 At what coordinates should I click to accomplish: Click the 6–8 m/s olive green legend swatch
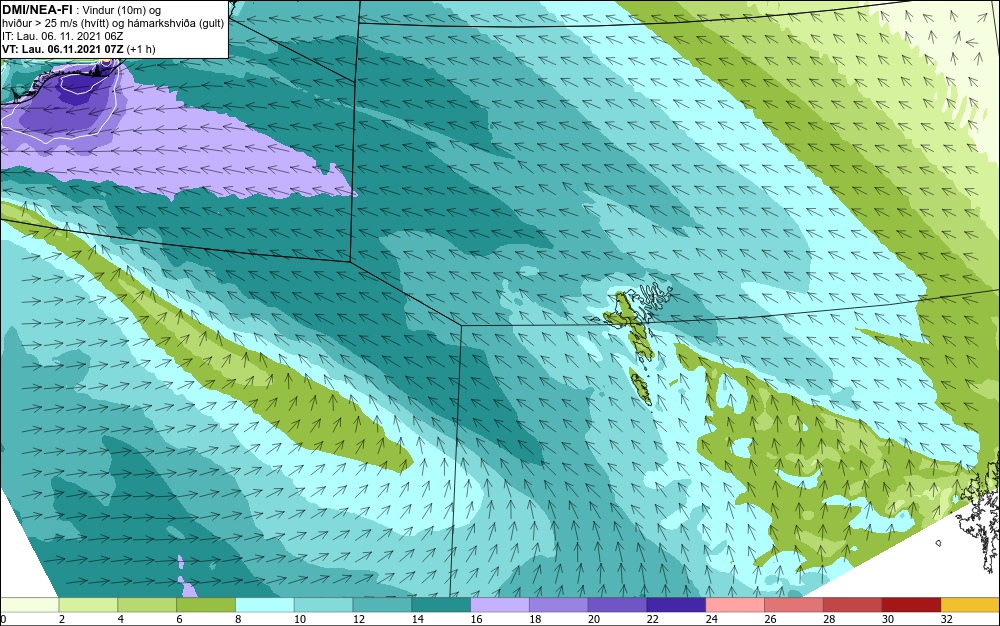206,605
